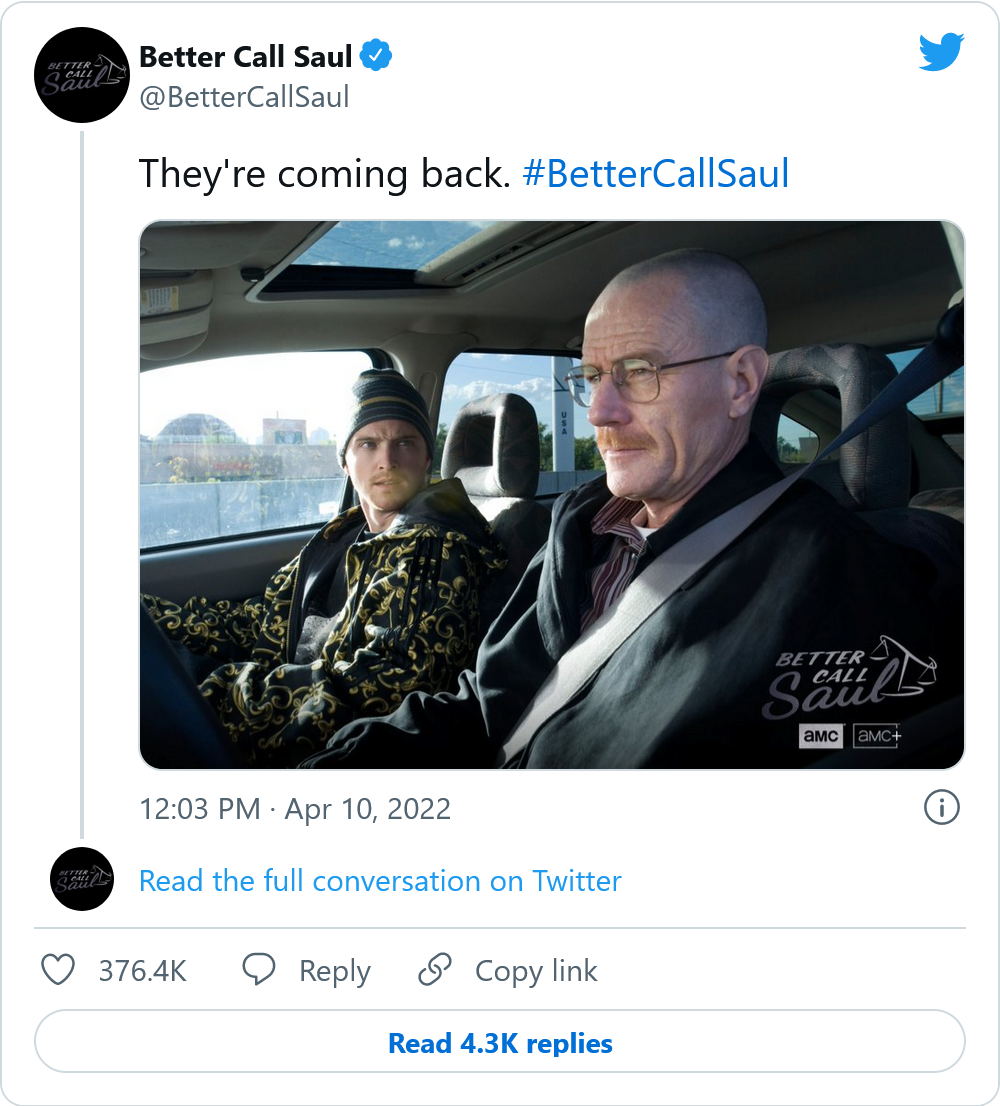Click the Twitter bird logo
Image resolution: width=1000 pixels, height=1106 pixels.
point(941,53)
